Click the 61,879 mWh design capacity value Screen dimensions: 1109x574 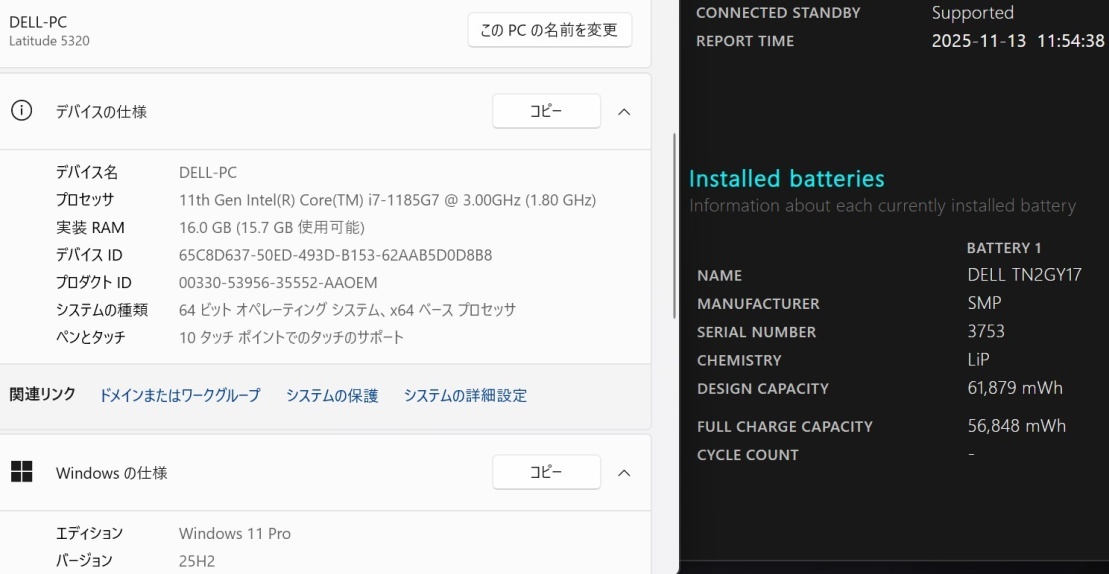point(1015,388)
